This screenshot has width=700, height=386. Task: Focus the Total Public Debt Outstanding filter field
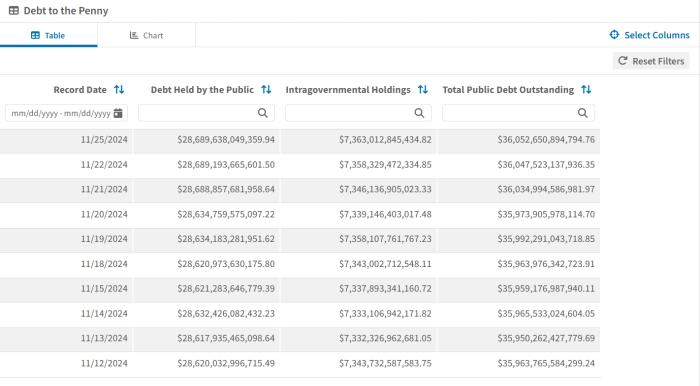pos(518,113)
